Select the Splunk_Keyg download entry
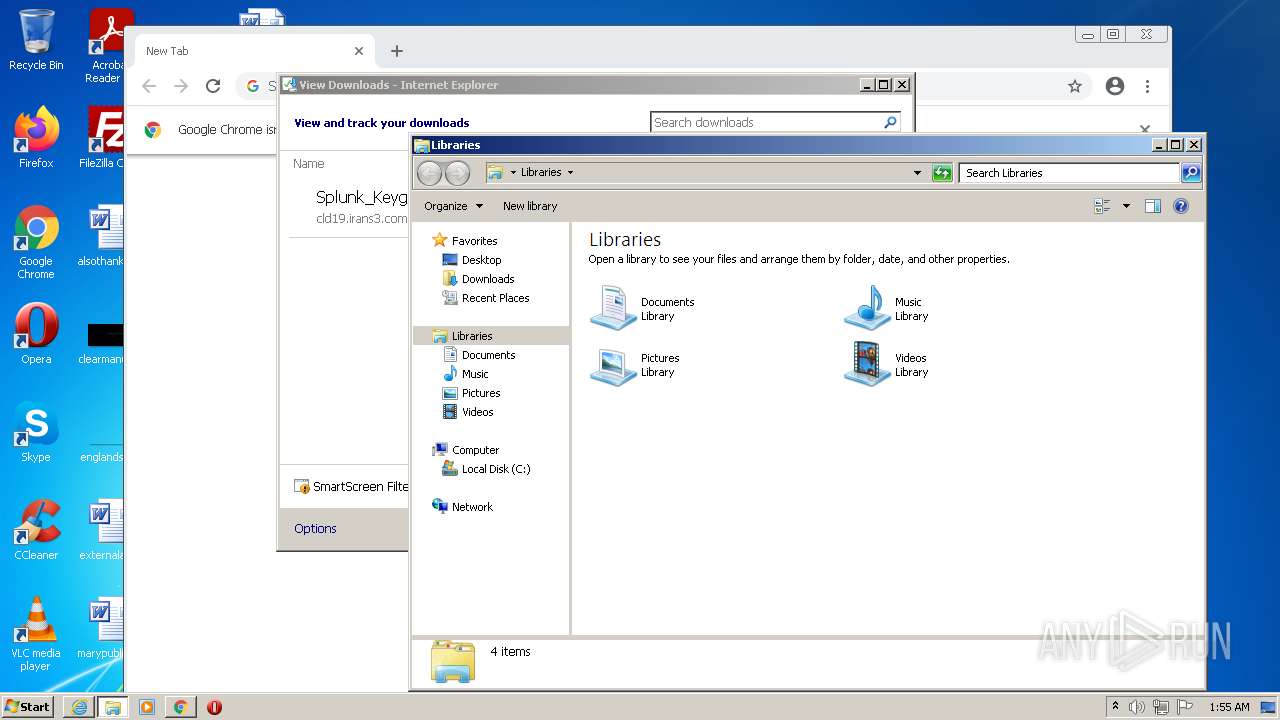Screen dimensions: 1280x720 [349, 207]
